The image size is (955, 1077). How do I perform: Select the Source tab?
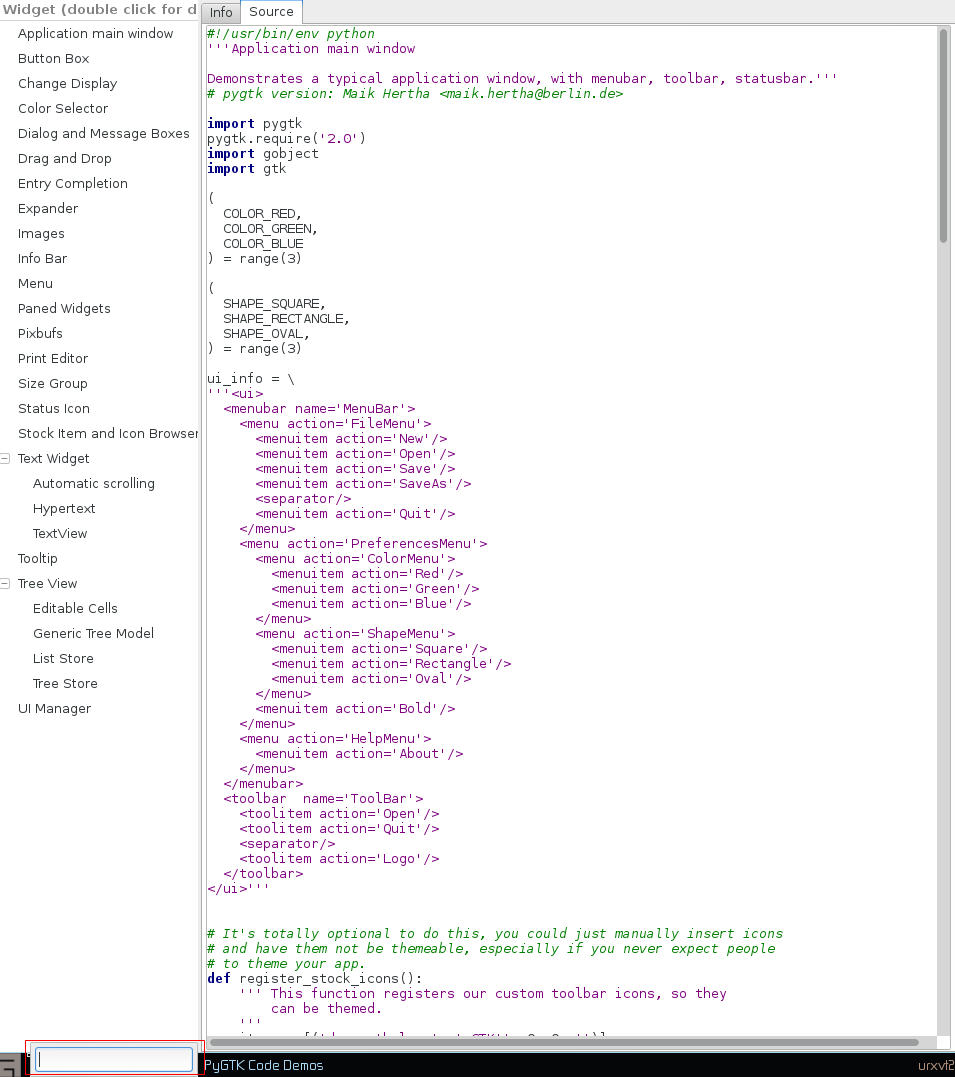coord(271,12)
